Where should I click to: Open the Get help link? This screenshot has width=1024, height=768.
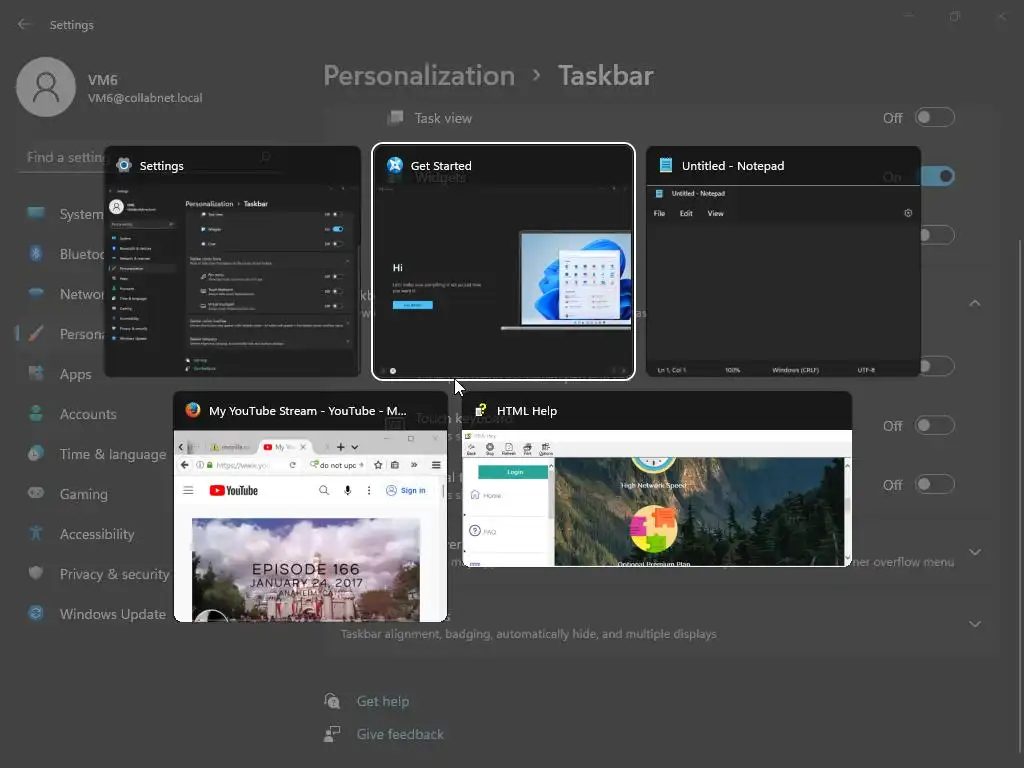pos(383,701)
